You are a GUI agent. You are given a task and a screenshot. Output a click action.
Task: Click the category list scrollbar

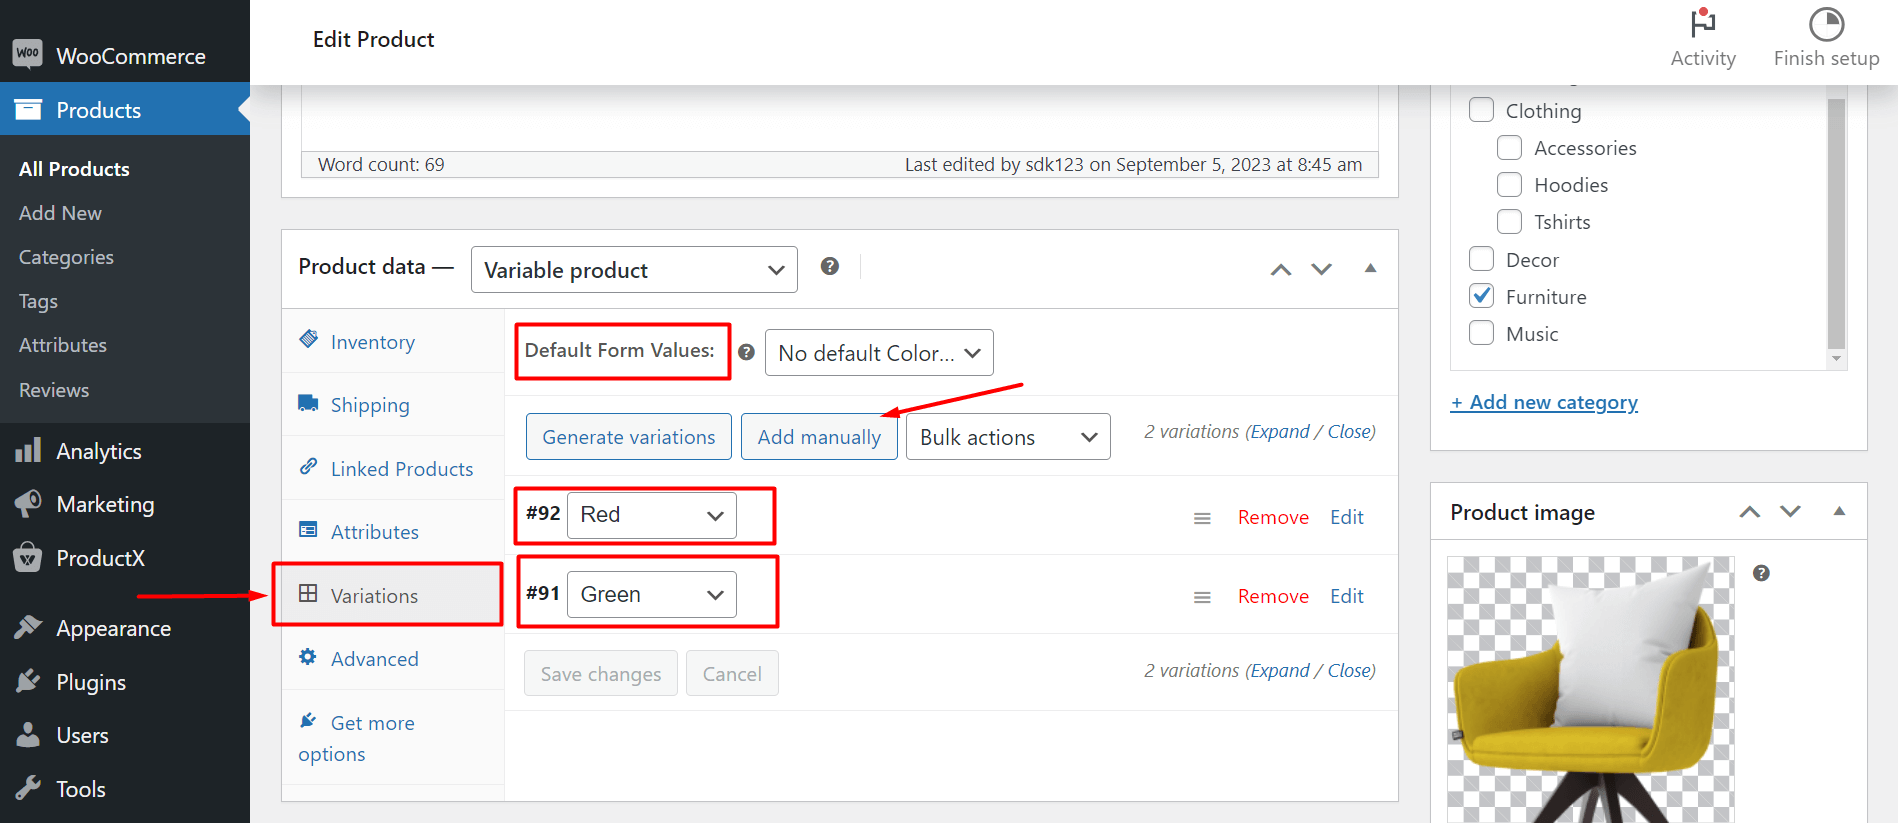coord(1835,220)
